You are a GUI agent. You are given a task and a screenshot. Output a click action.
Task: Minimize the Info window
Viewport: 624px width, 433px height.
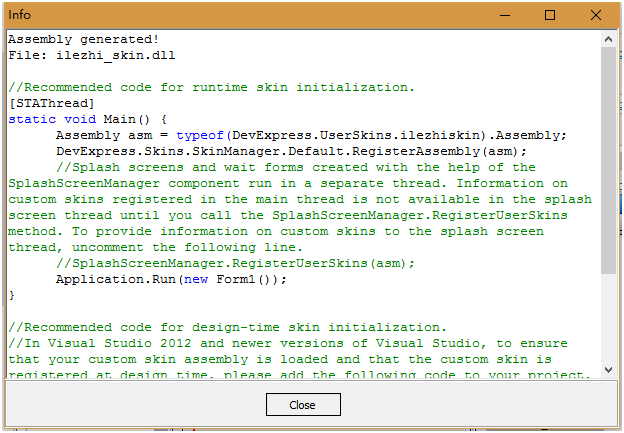pos(505,15)
